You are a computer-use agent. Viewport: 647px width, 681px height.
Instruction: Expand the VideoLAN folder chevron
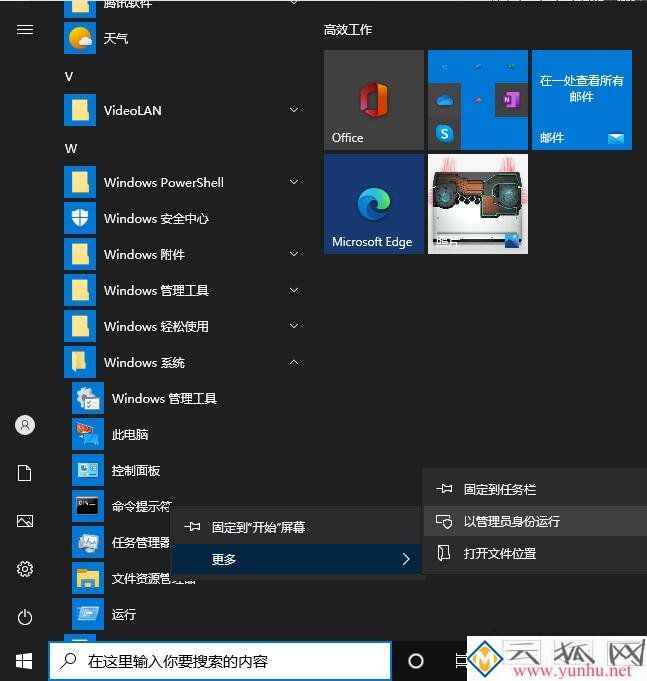coord(294,110)
